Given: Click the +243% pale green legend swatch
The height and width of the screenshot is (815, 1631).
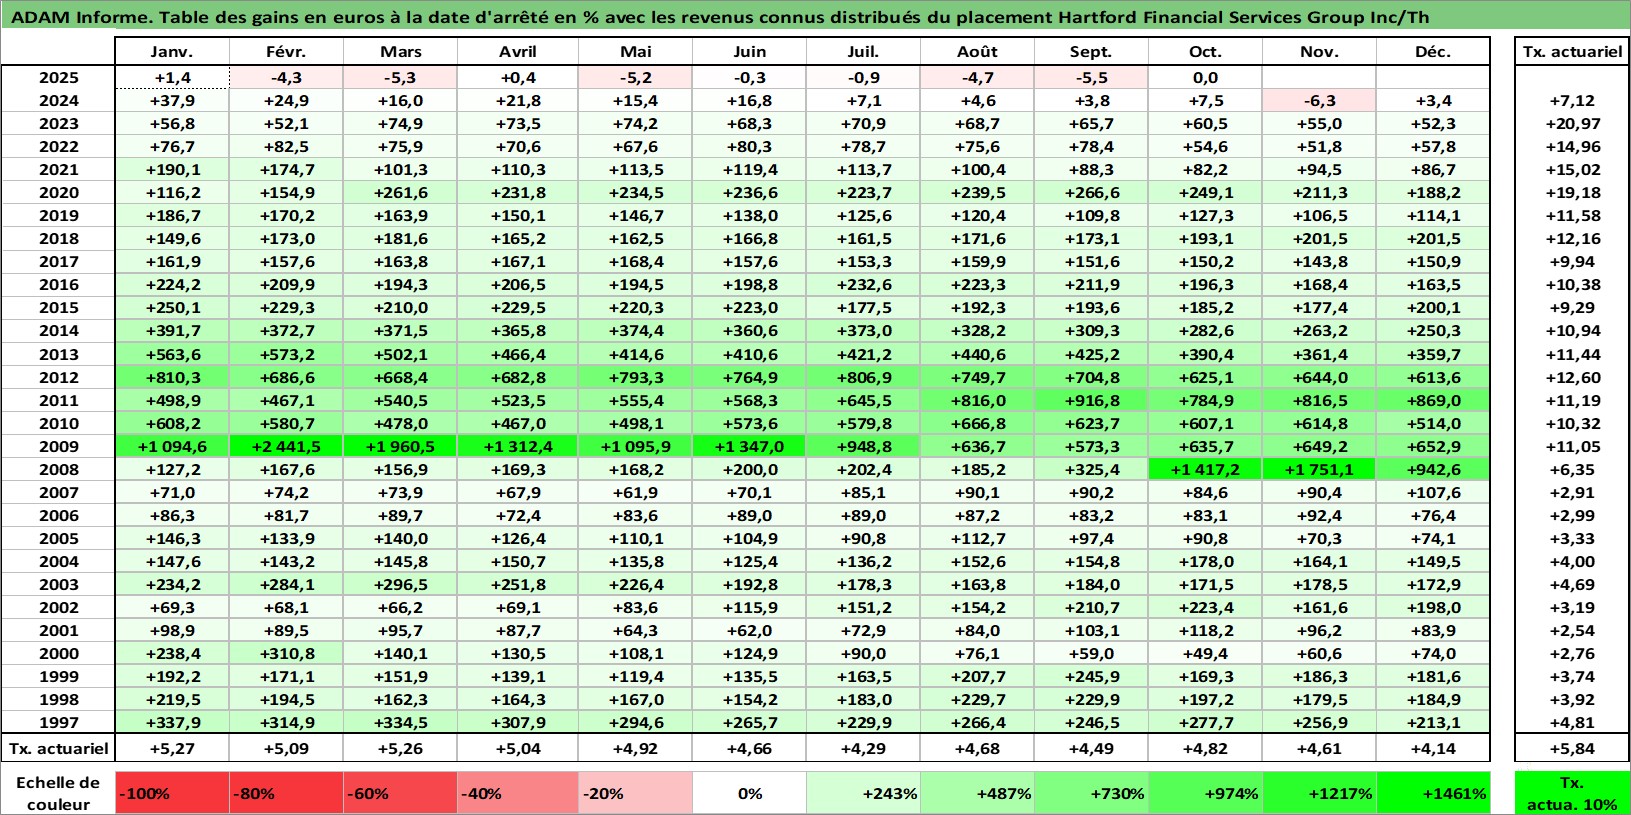Looking at the screenshot, I should 863,793.
